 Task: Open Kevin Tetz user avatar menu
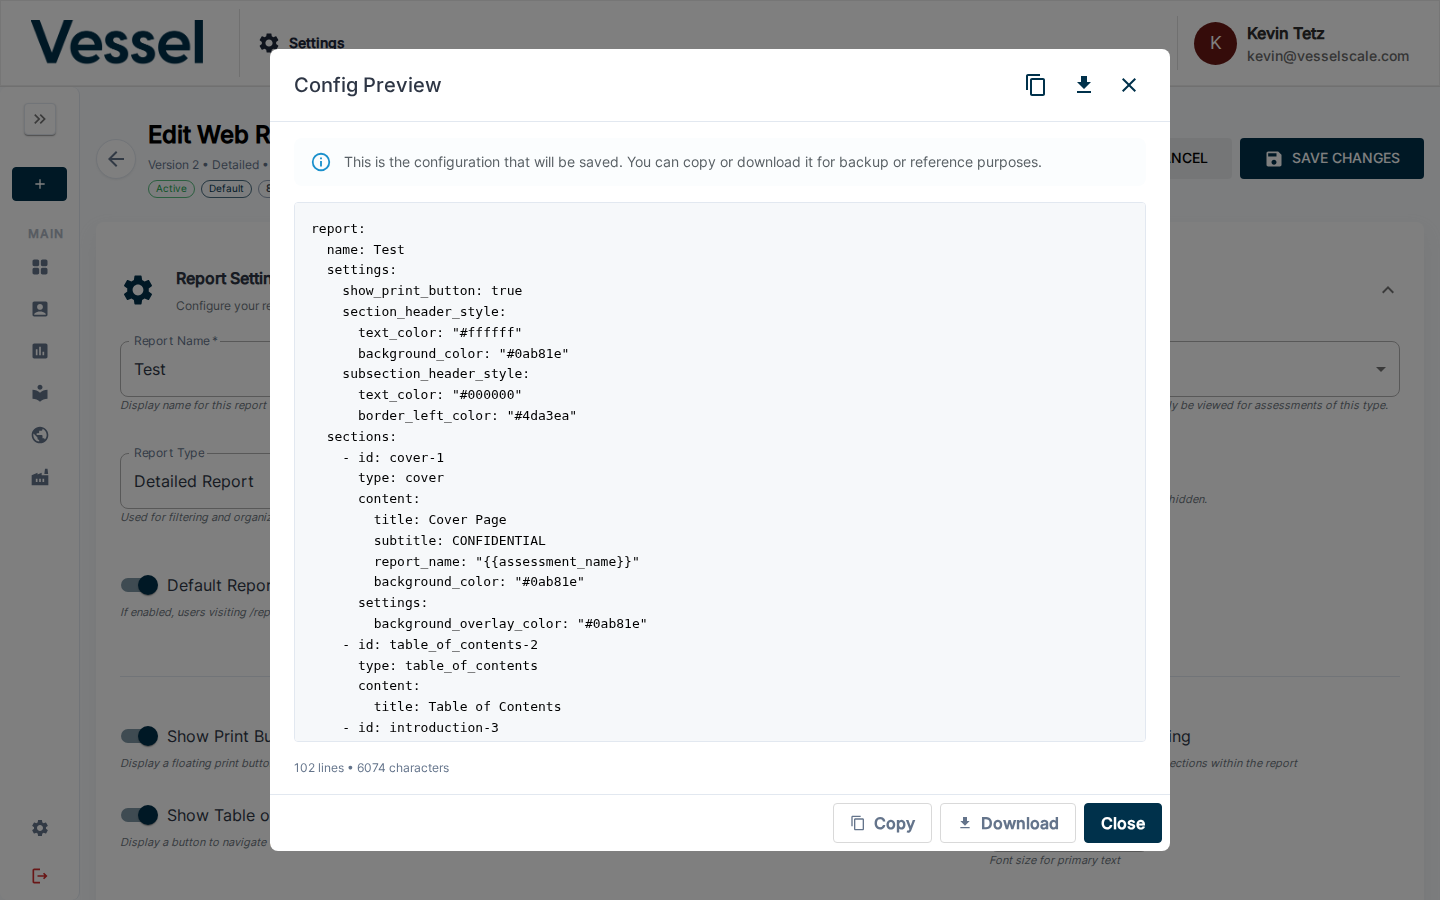tap(1215, 43)
